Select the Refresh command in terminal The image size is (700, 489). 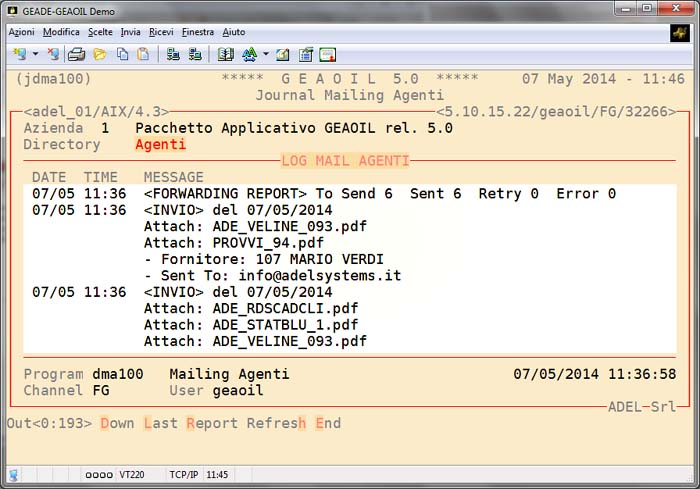tap(277, 423)
